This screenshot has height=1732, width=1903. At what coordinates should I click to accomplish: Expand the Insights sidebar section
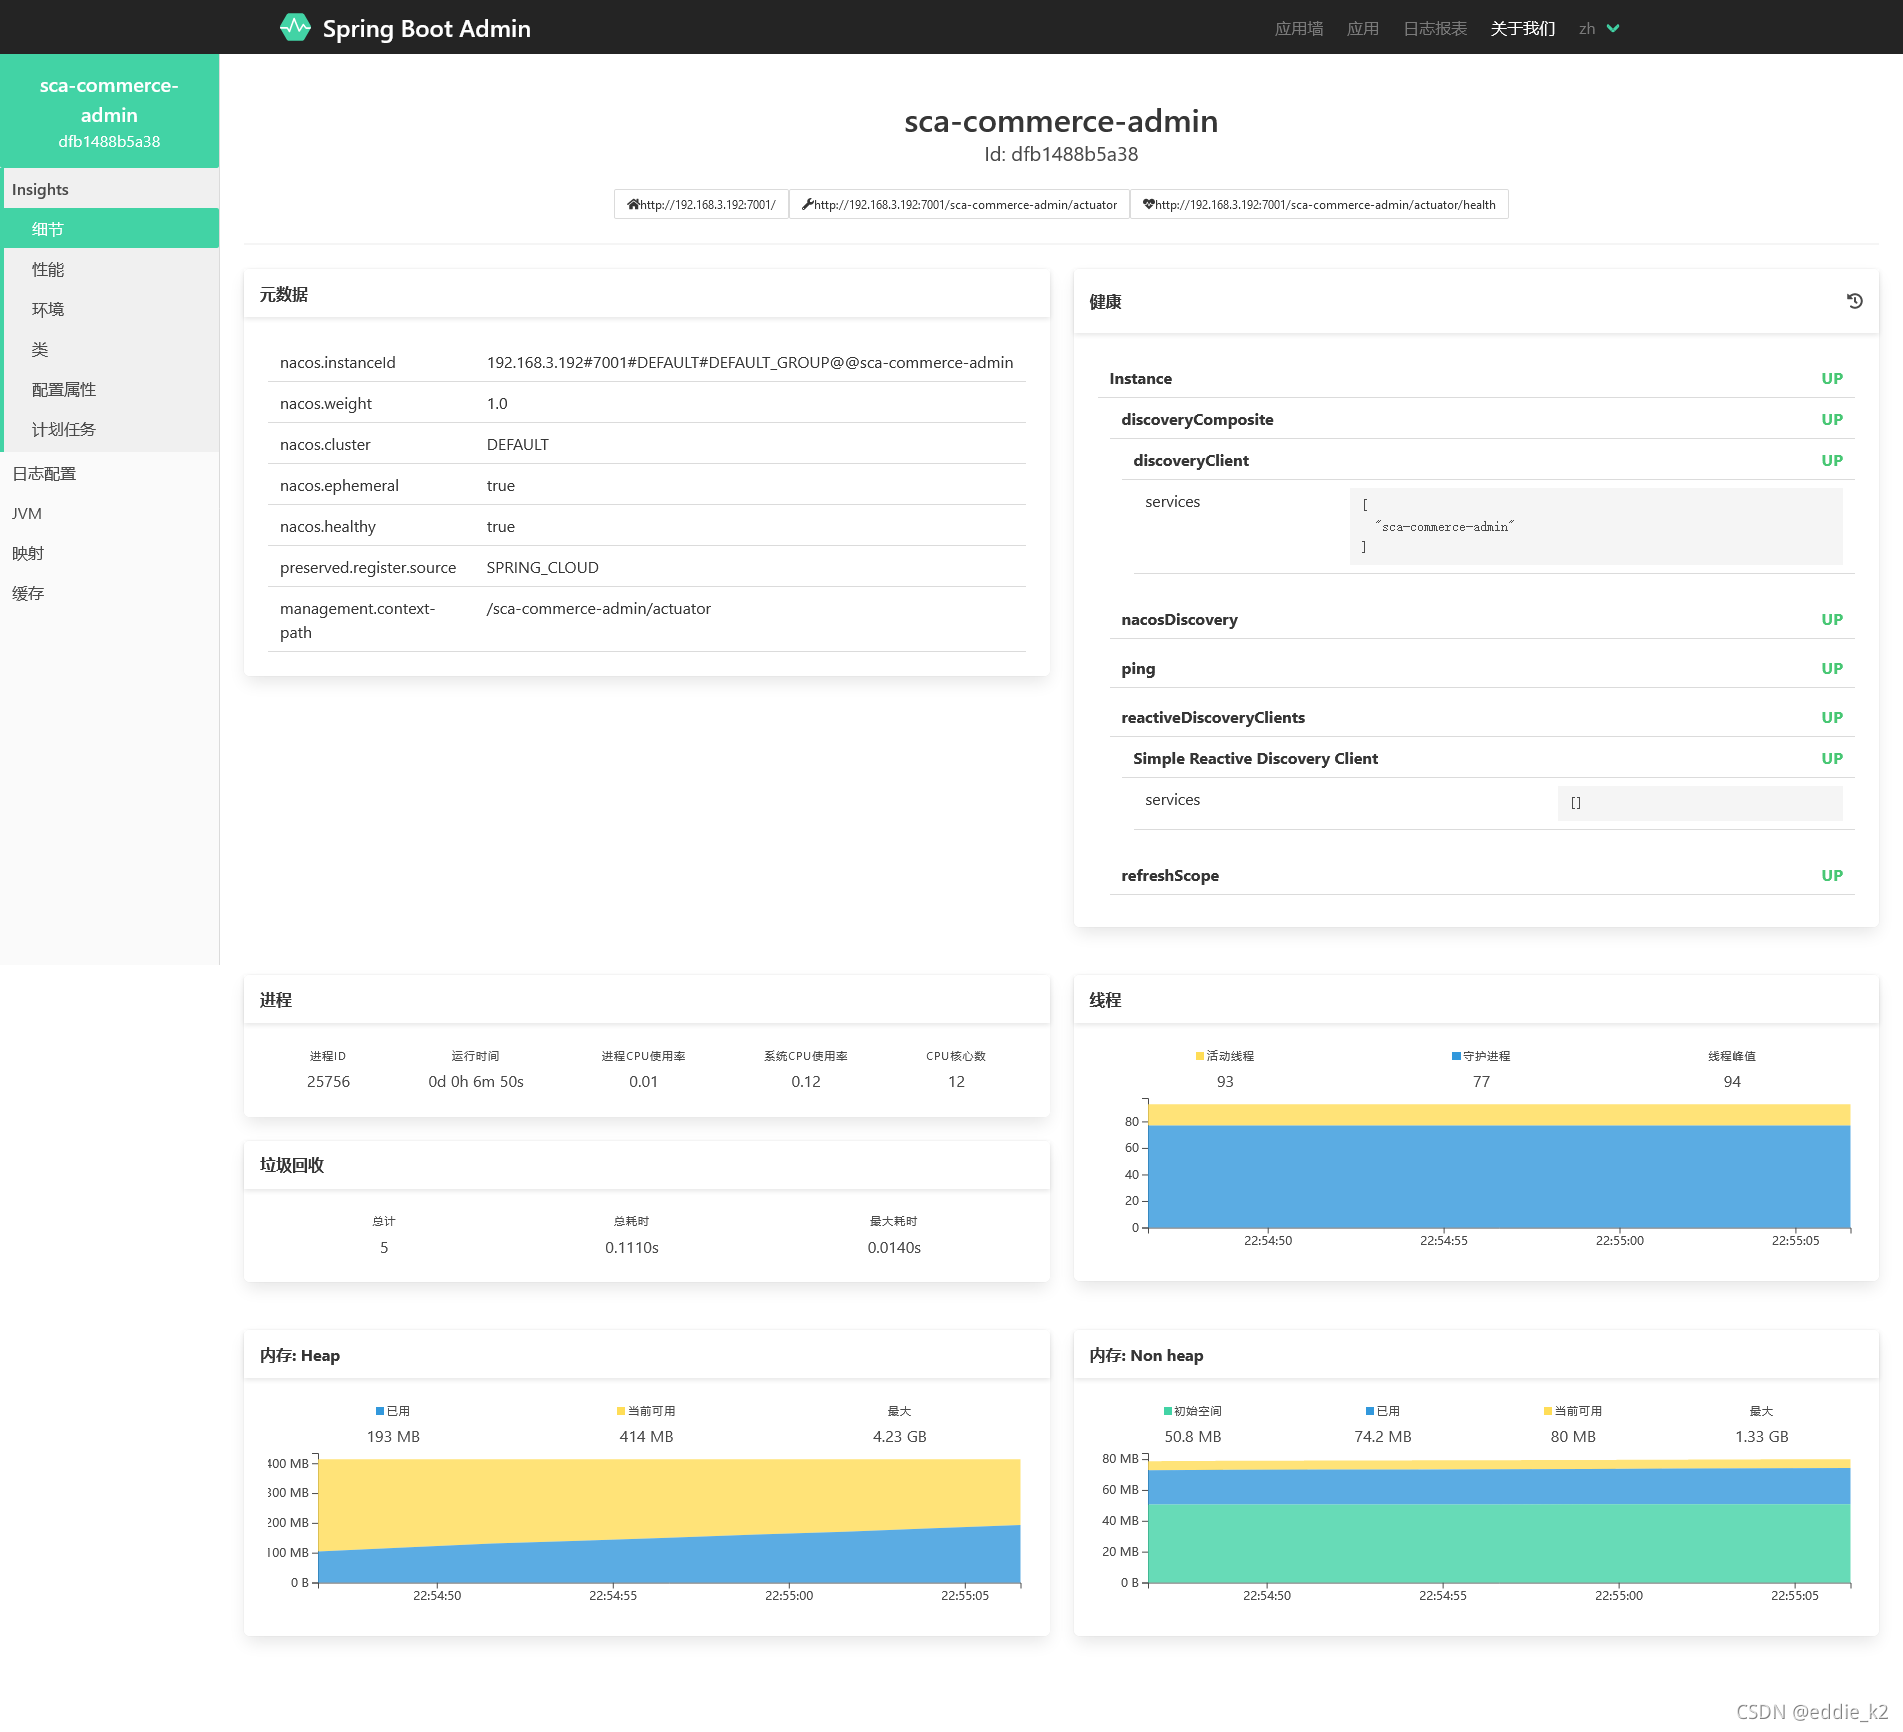coord(110,189)
